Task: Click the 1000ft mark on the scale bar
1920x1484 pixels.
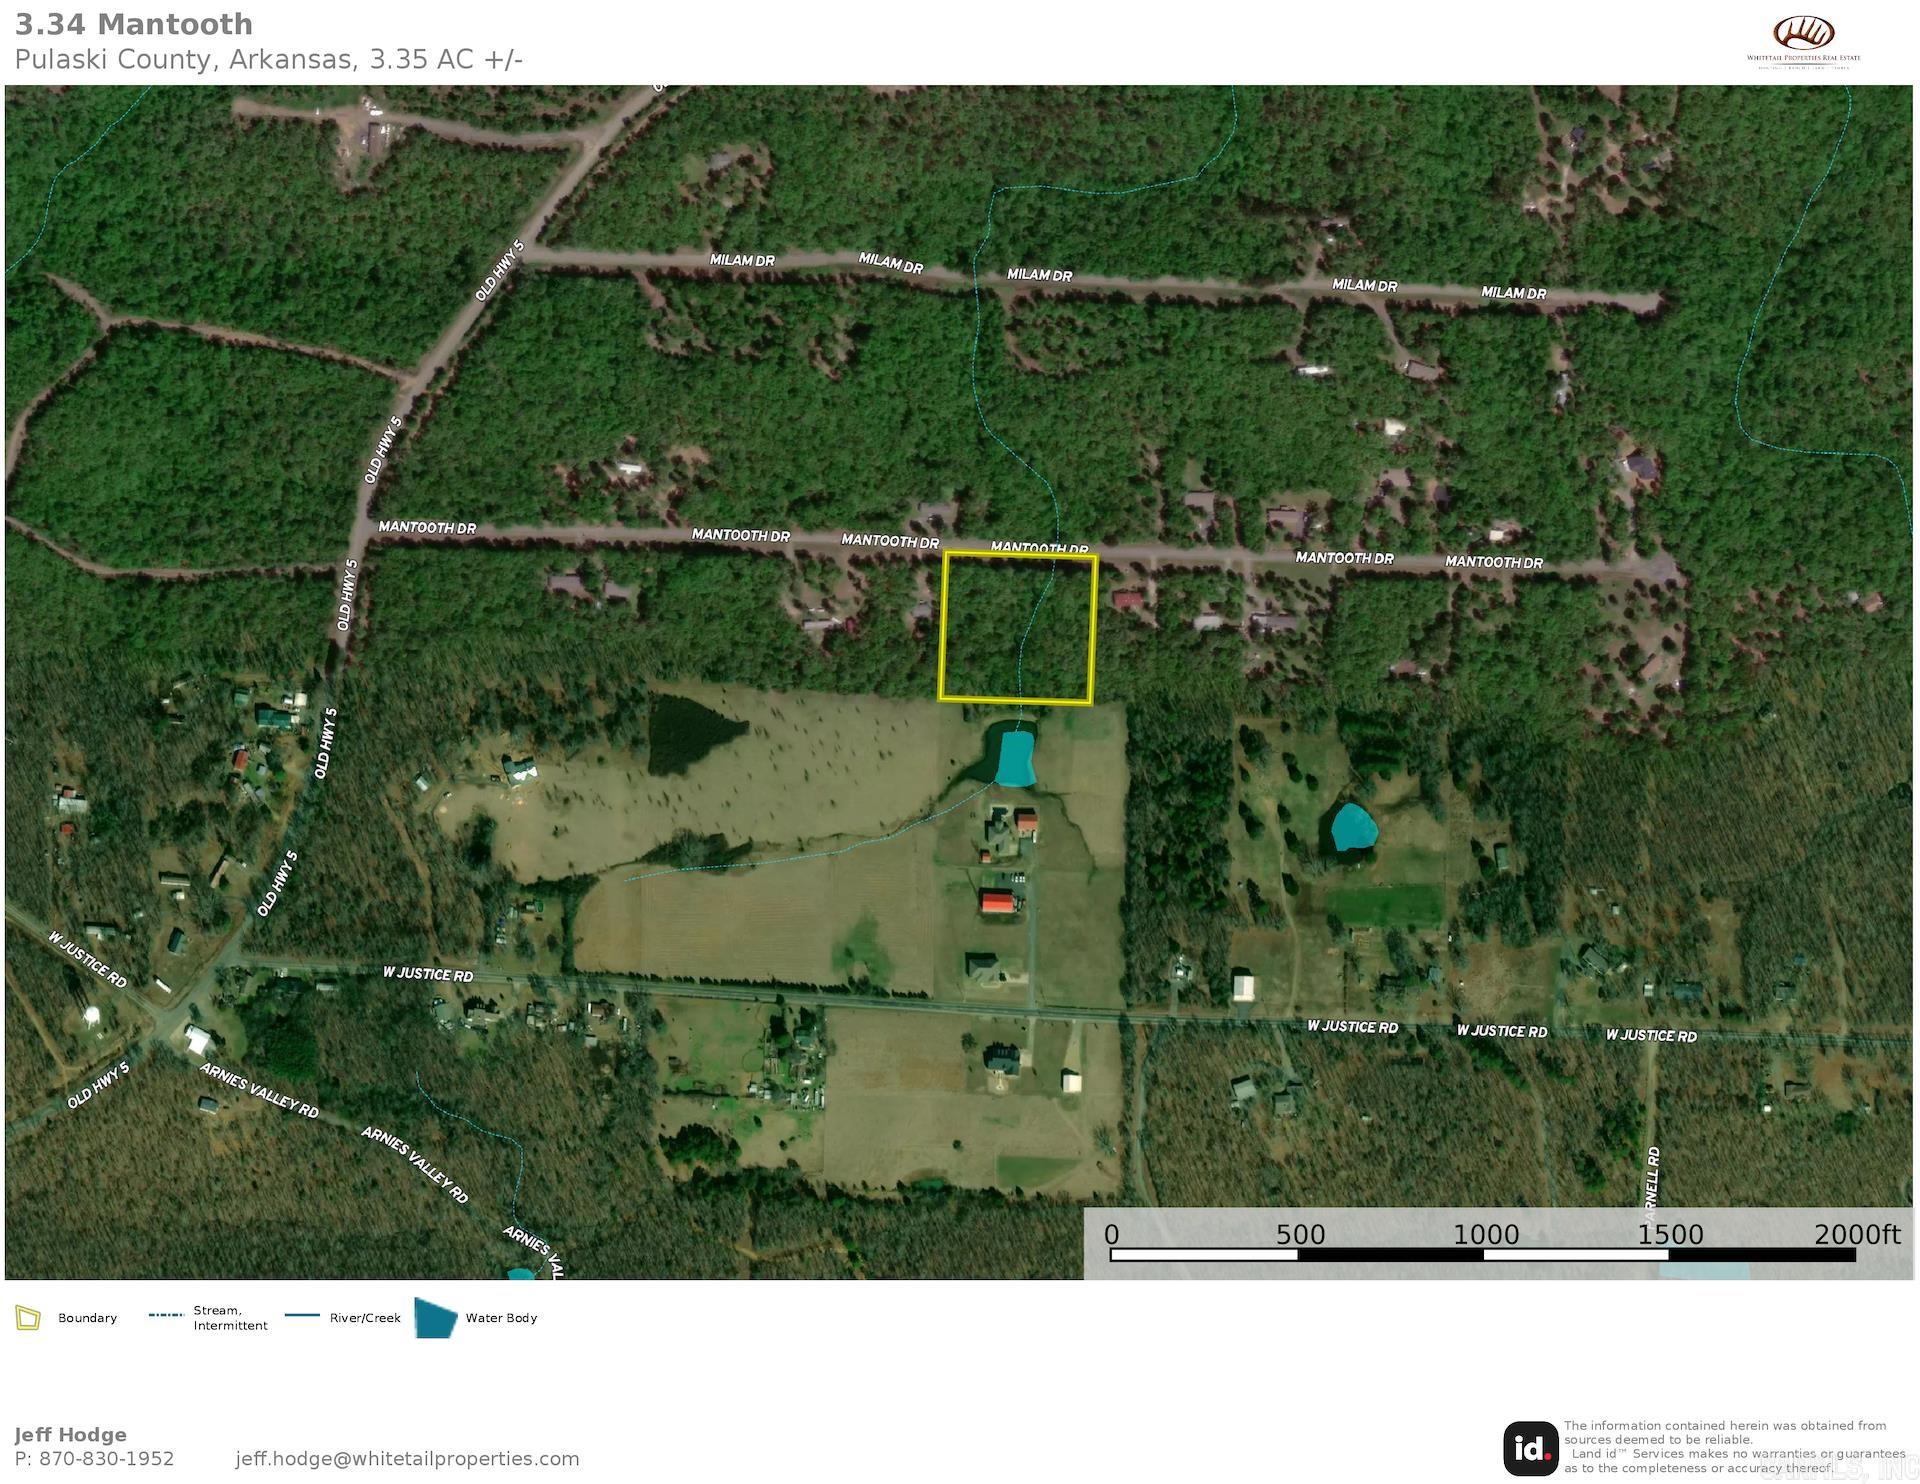Action: coord(1489,1236)
